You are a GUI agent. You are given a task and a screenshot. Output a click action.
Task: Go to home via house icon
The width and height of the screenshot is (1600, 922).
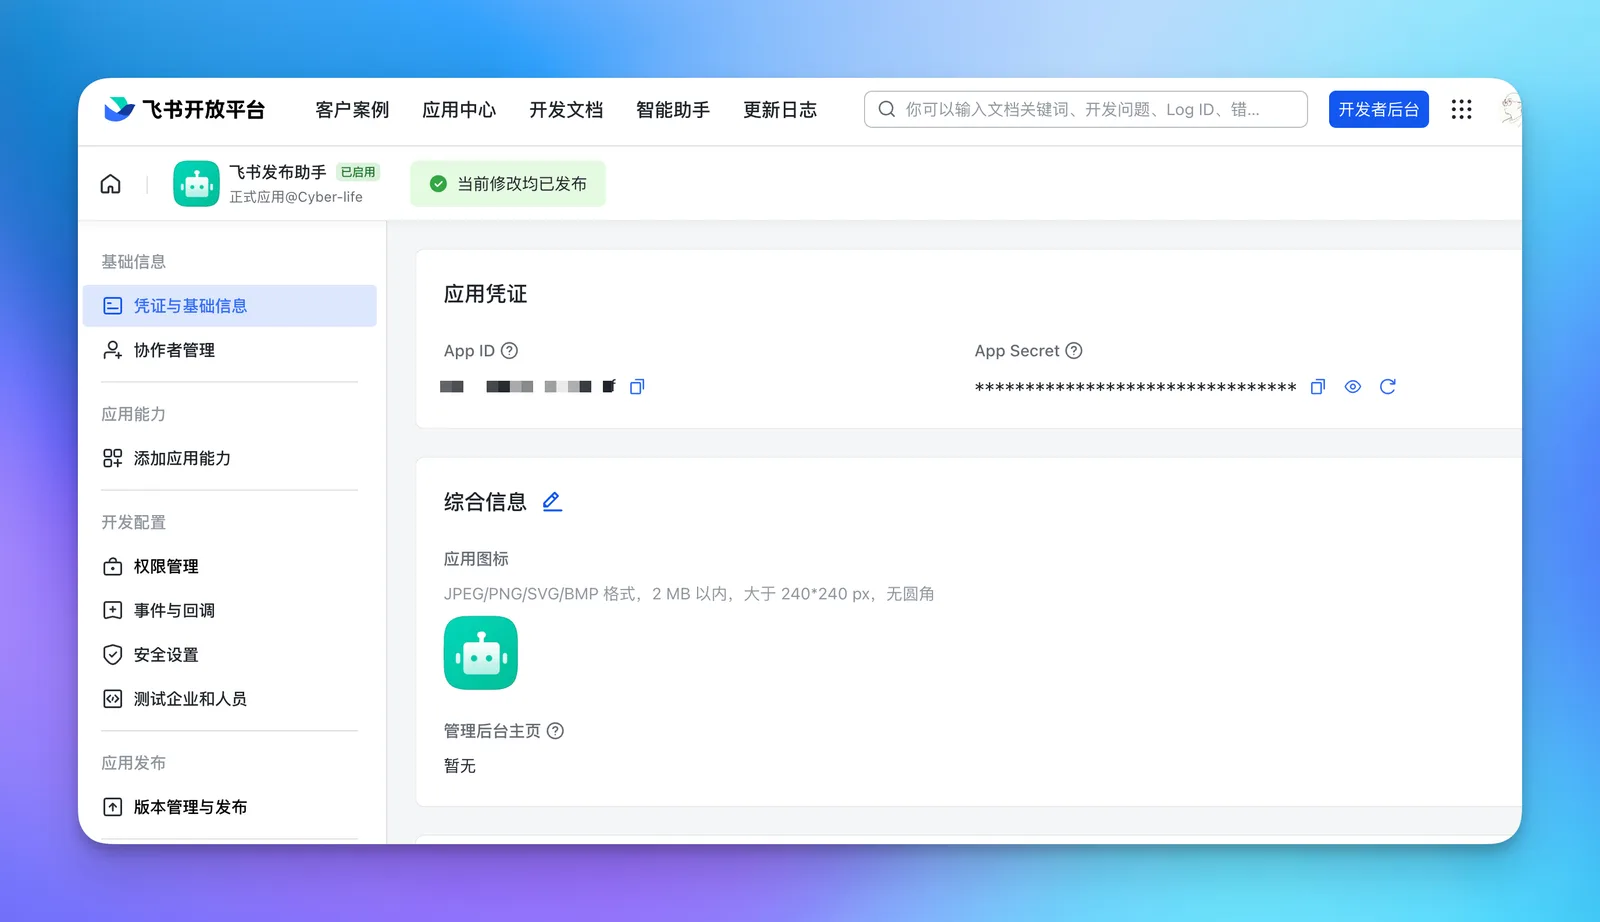pos(111,184)
